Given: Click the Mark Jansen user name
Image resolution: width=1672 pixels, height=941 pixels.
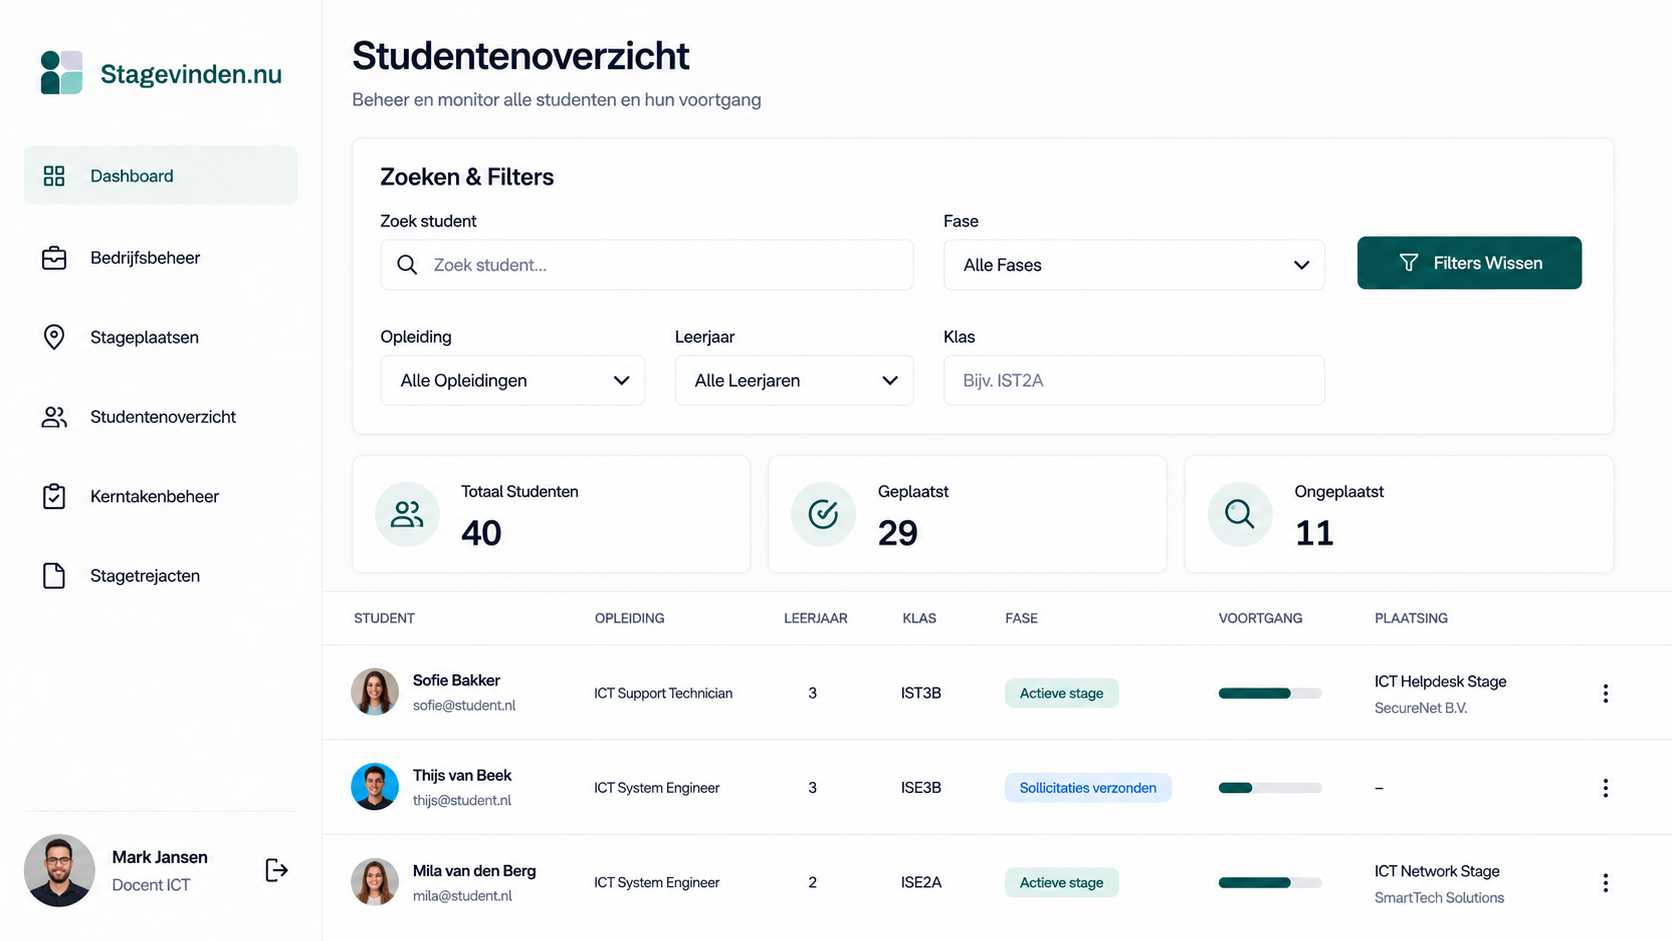Looking at the screenshot, I should click(x=160, y=857).
